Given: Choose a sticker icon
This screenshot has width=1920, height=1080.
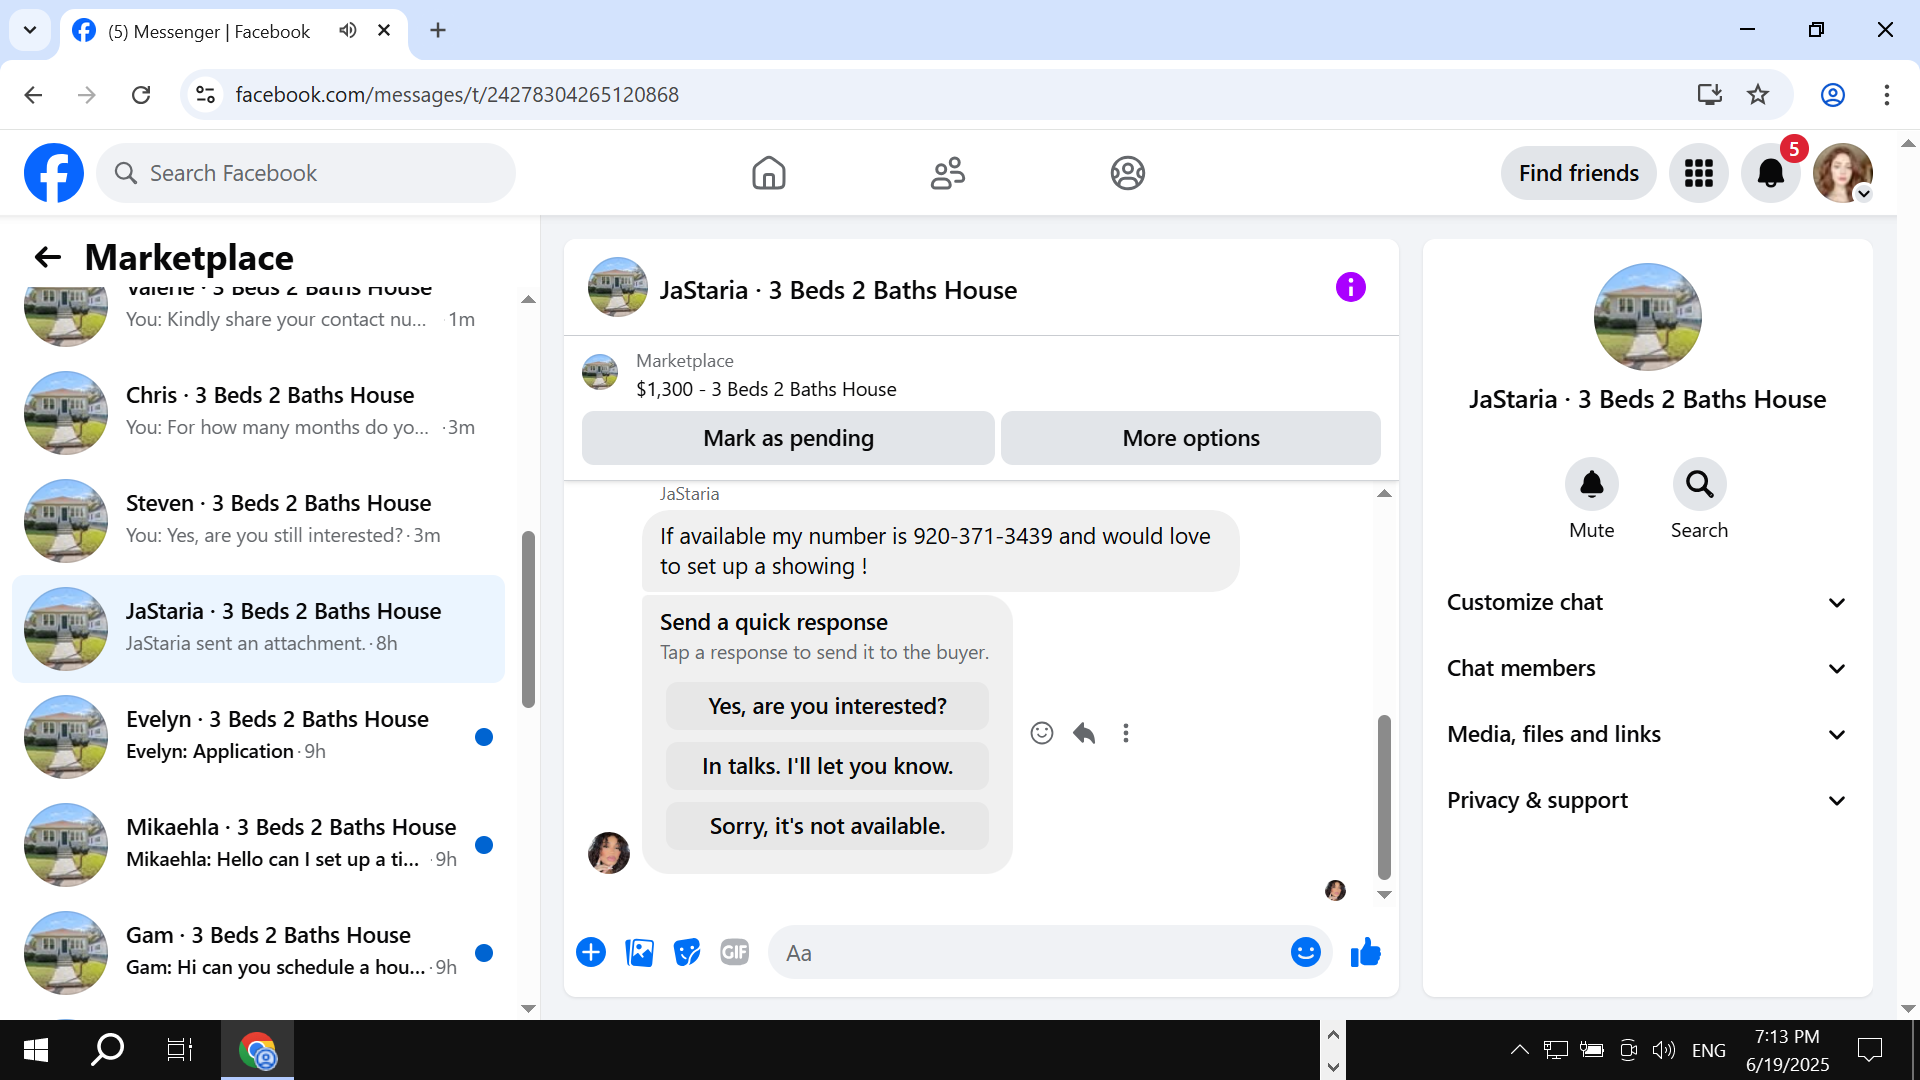Looking at the screenshot, I should coord(687,952).
